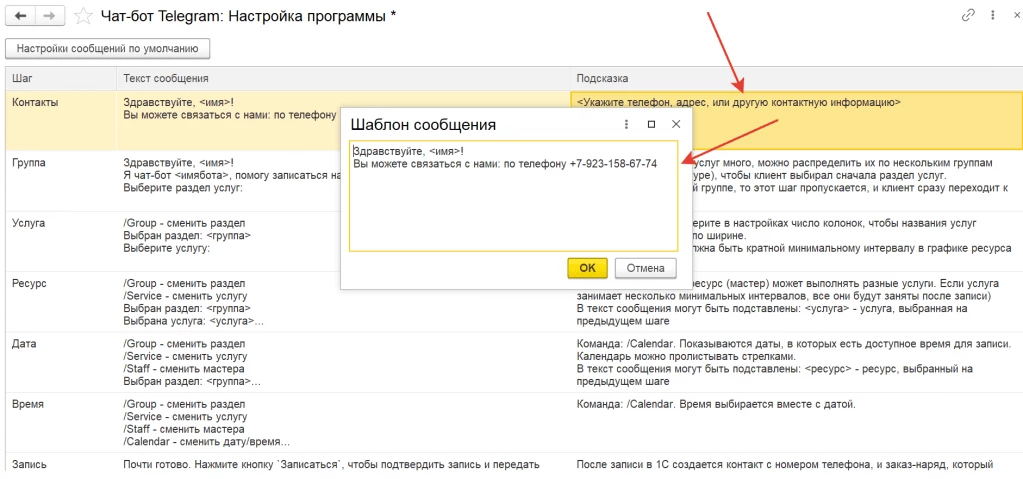
Task: Click Ресурс hint about <услуга> substitution
Action: pos(773,315)
